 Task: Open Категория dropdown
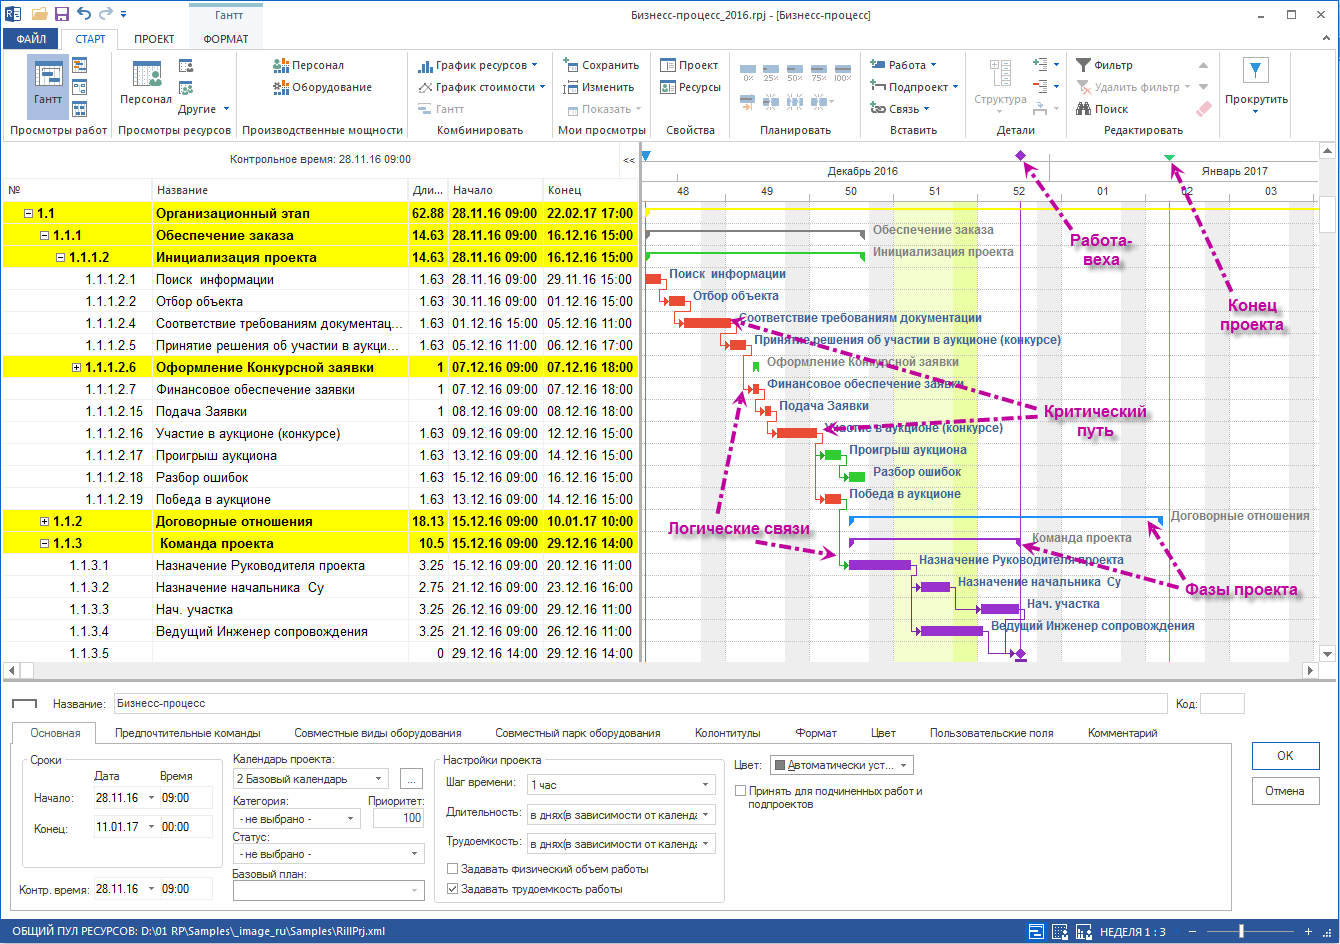[x=296, y=818]
